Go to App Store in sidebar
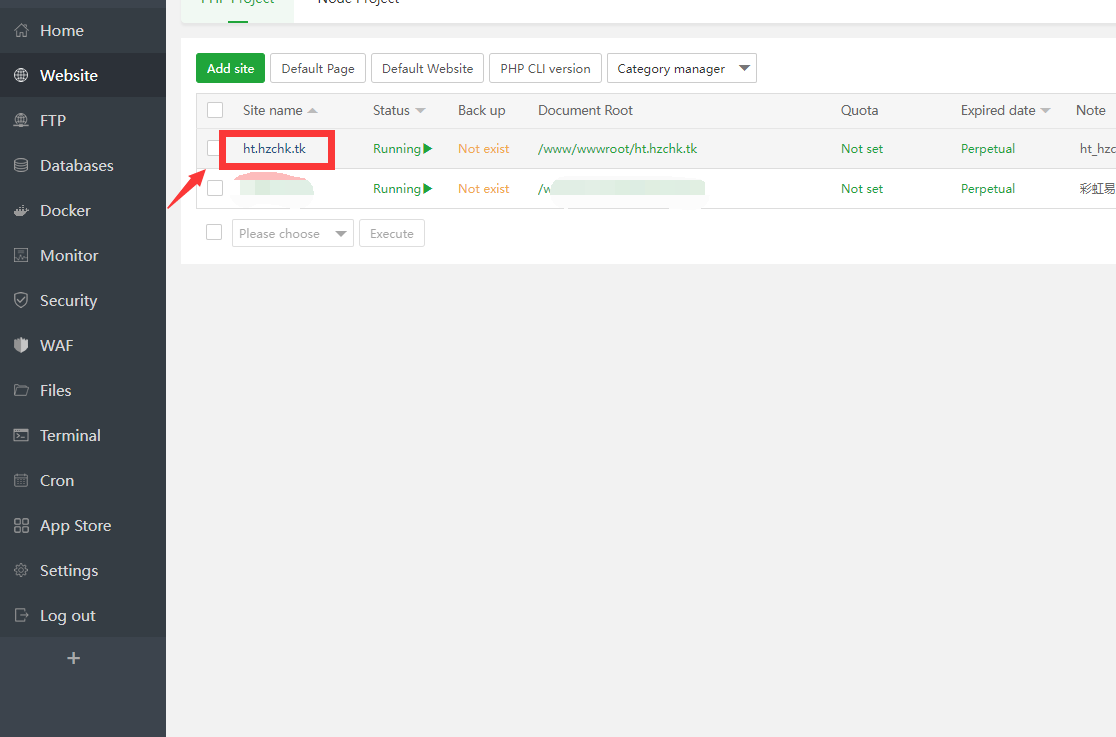This screenshot has width=1116, height=737. [x=75, y=526]
